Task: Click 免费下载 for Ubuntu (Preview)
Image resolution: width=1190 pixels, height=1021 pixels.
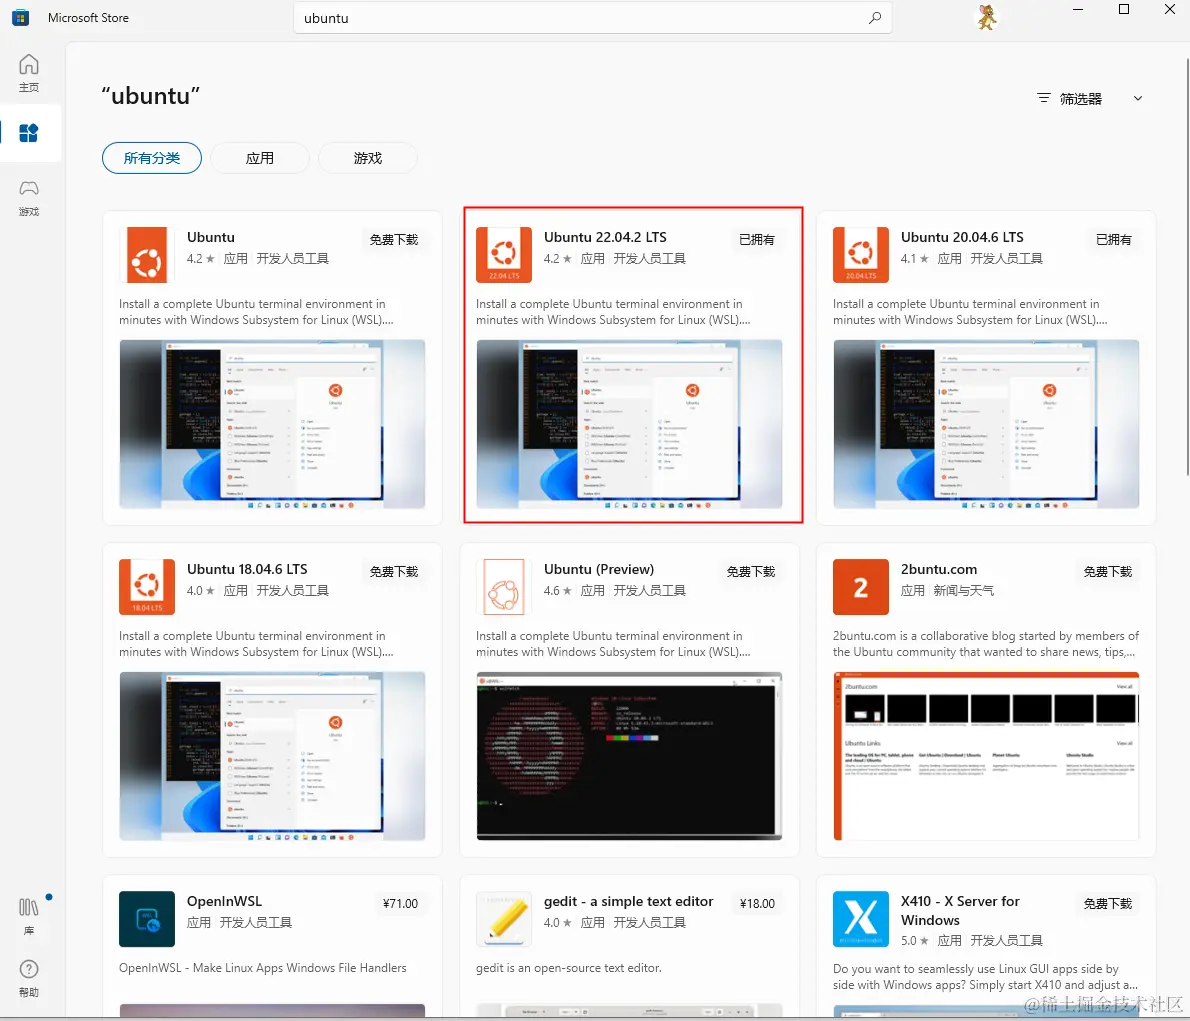Action: (751, 572)
